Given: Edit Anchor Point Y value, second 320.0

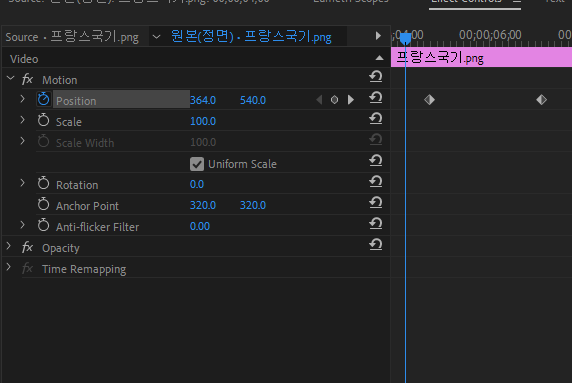Looking at the screenshot, I should coord(253,205).
